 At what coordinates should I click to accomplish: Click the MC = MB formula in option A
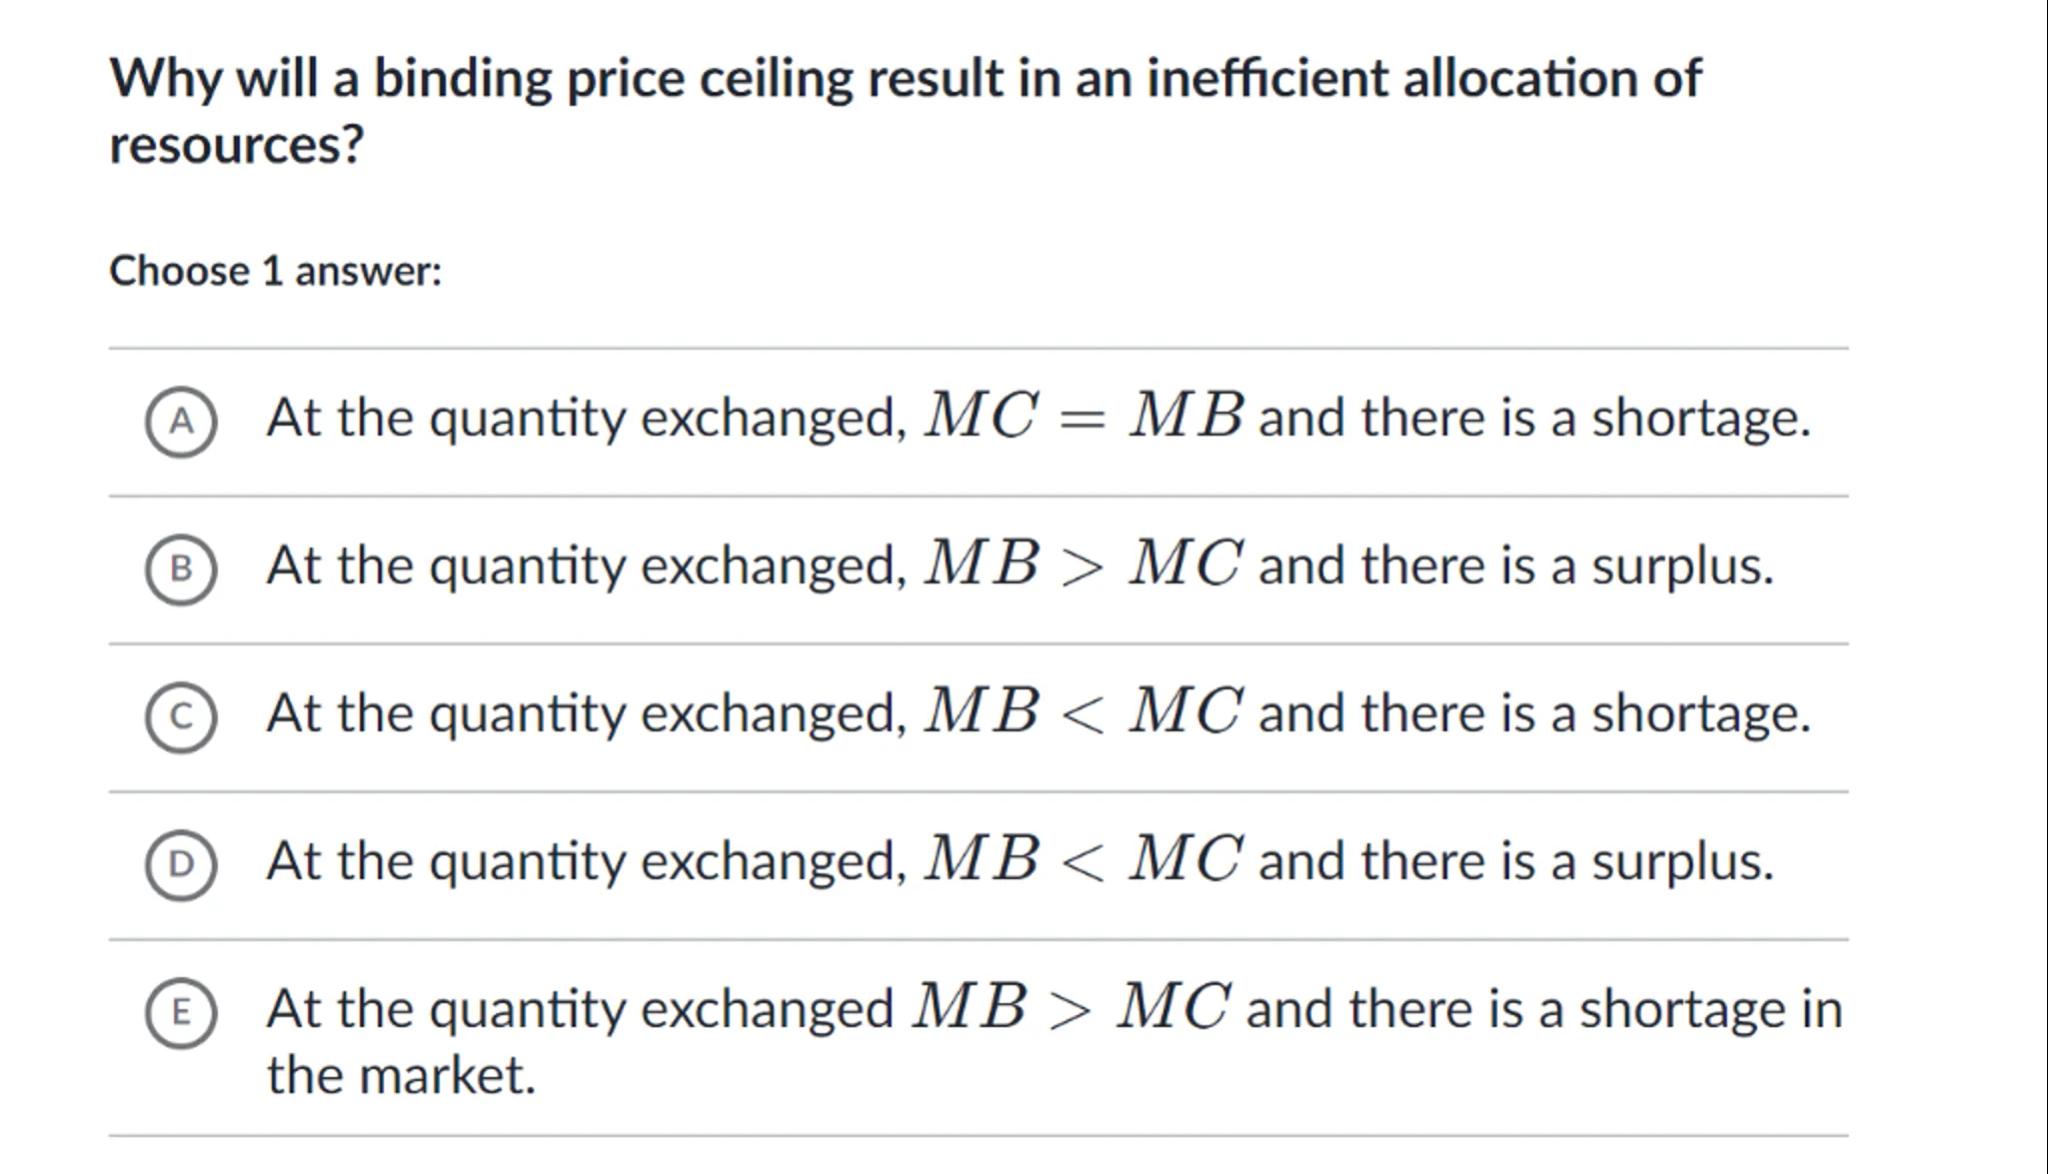(1084, 416)
